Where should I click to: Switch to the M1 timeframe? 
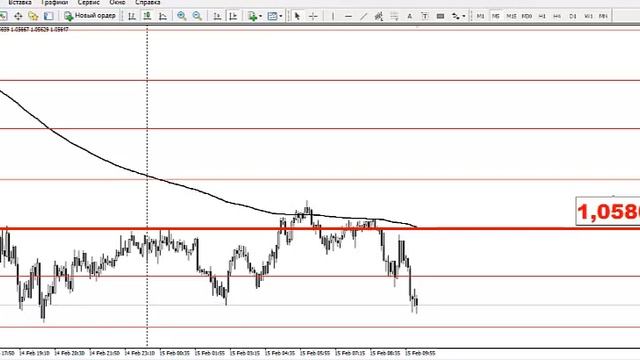pyautogui.click(x=480, y=16)
